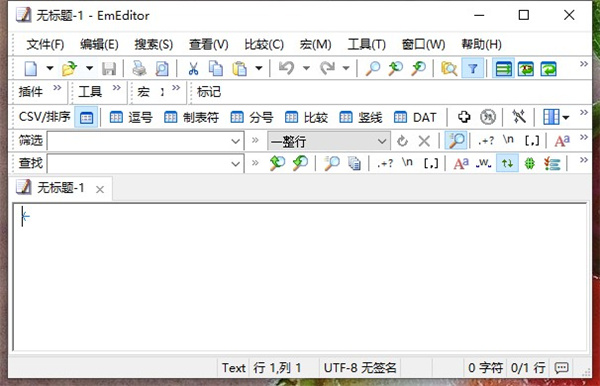Expand the 插件 toolbar overflow chevron
The width and height of the screenshot is (600, 386).
pos(57,88)
